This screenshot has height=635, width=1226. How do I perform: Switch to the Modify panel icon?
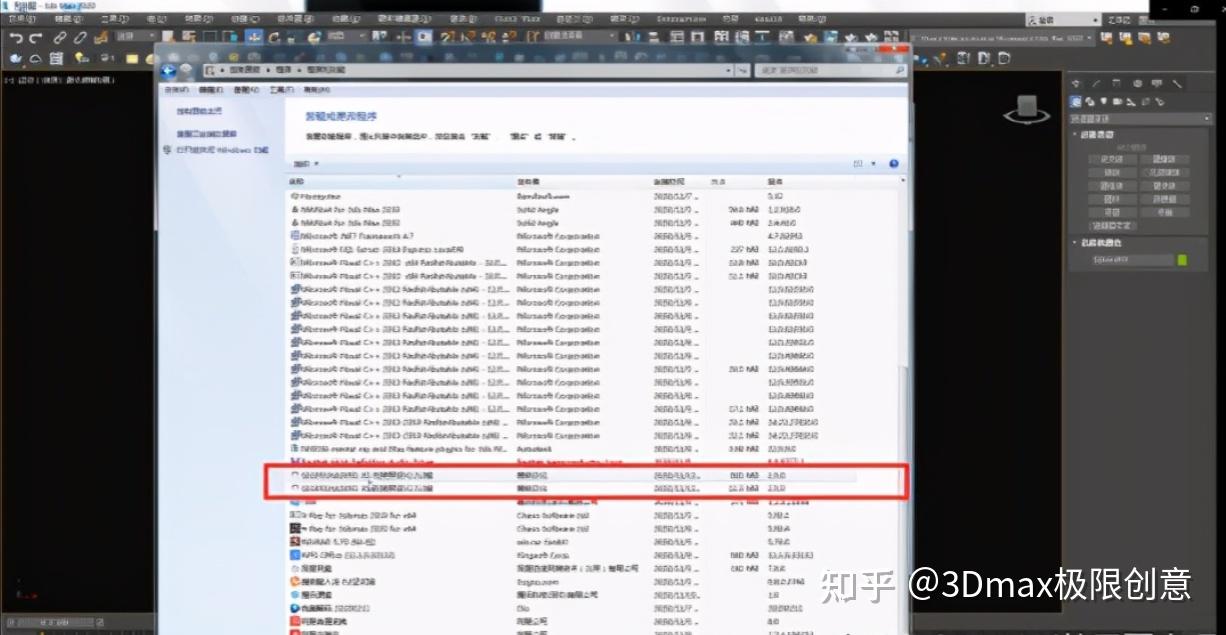pyautogui.click(x=1092, y=83)
